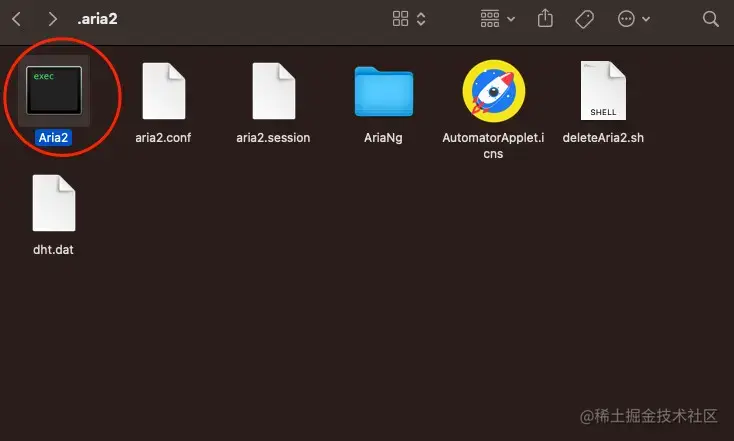The width and height of the screenshot is (734, 441).
Task: Click the dht.dat file name
Action: (53, 250)
